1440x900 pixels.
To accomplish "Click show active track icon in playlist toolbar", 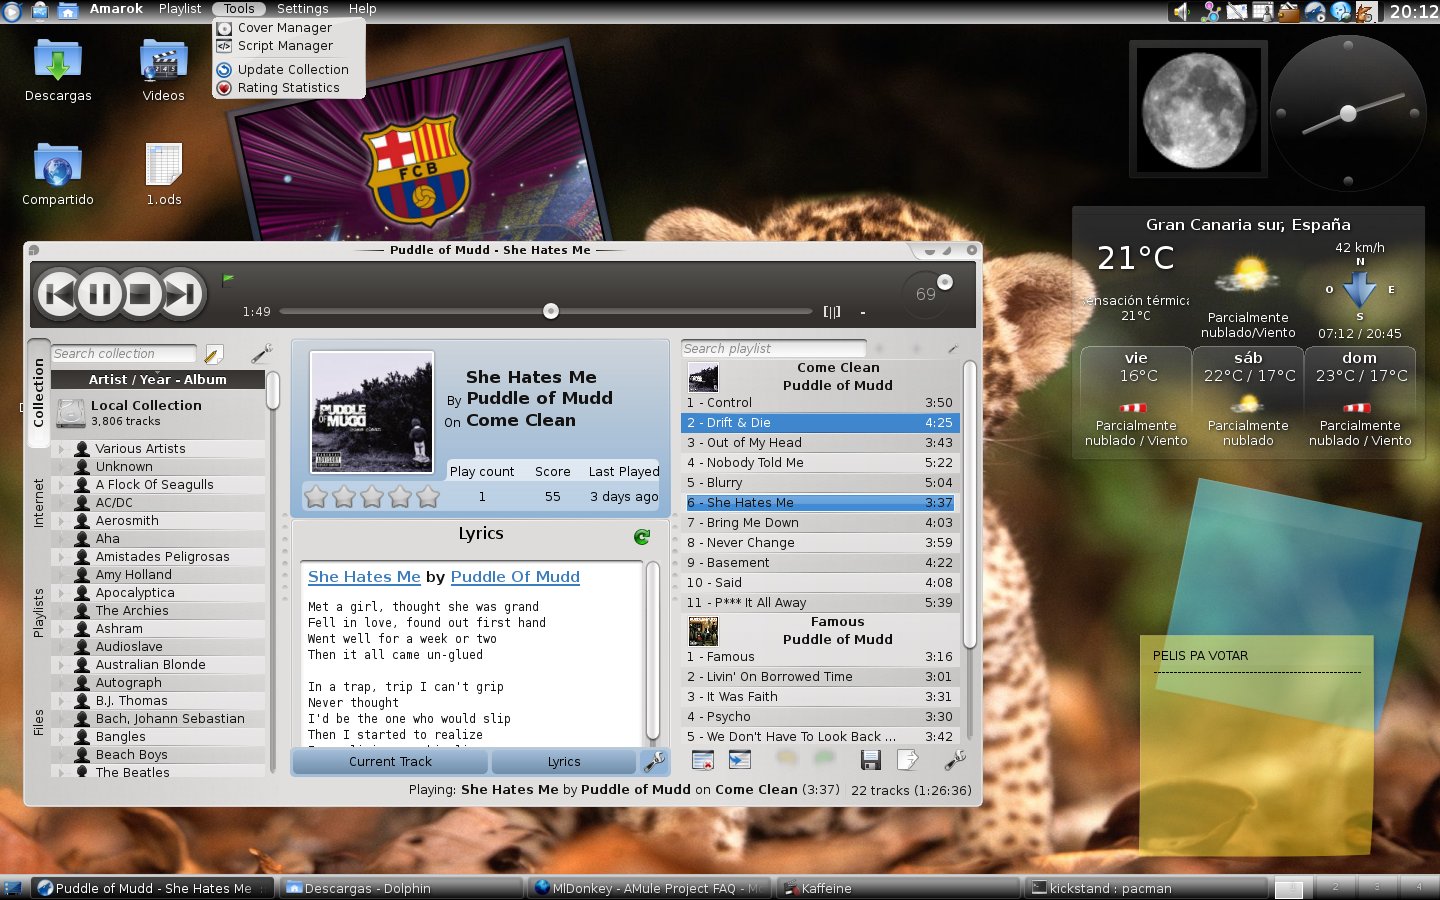I will 740,761.
